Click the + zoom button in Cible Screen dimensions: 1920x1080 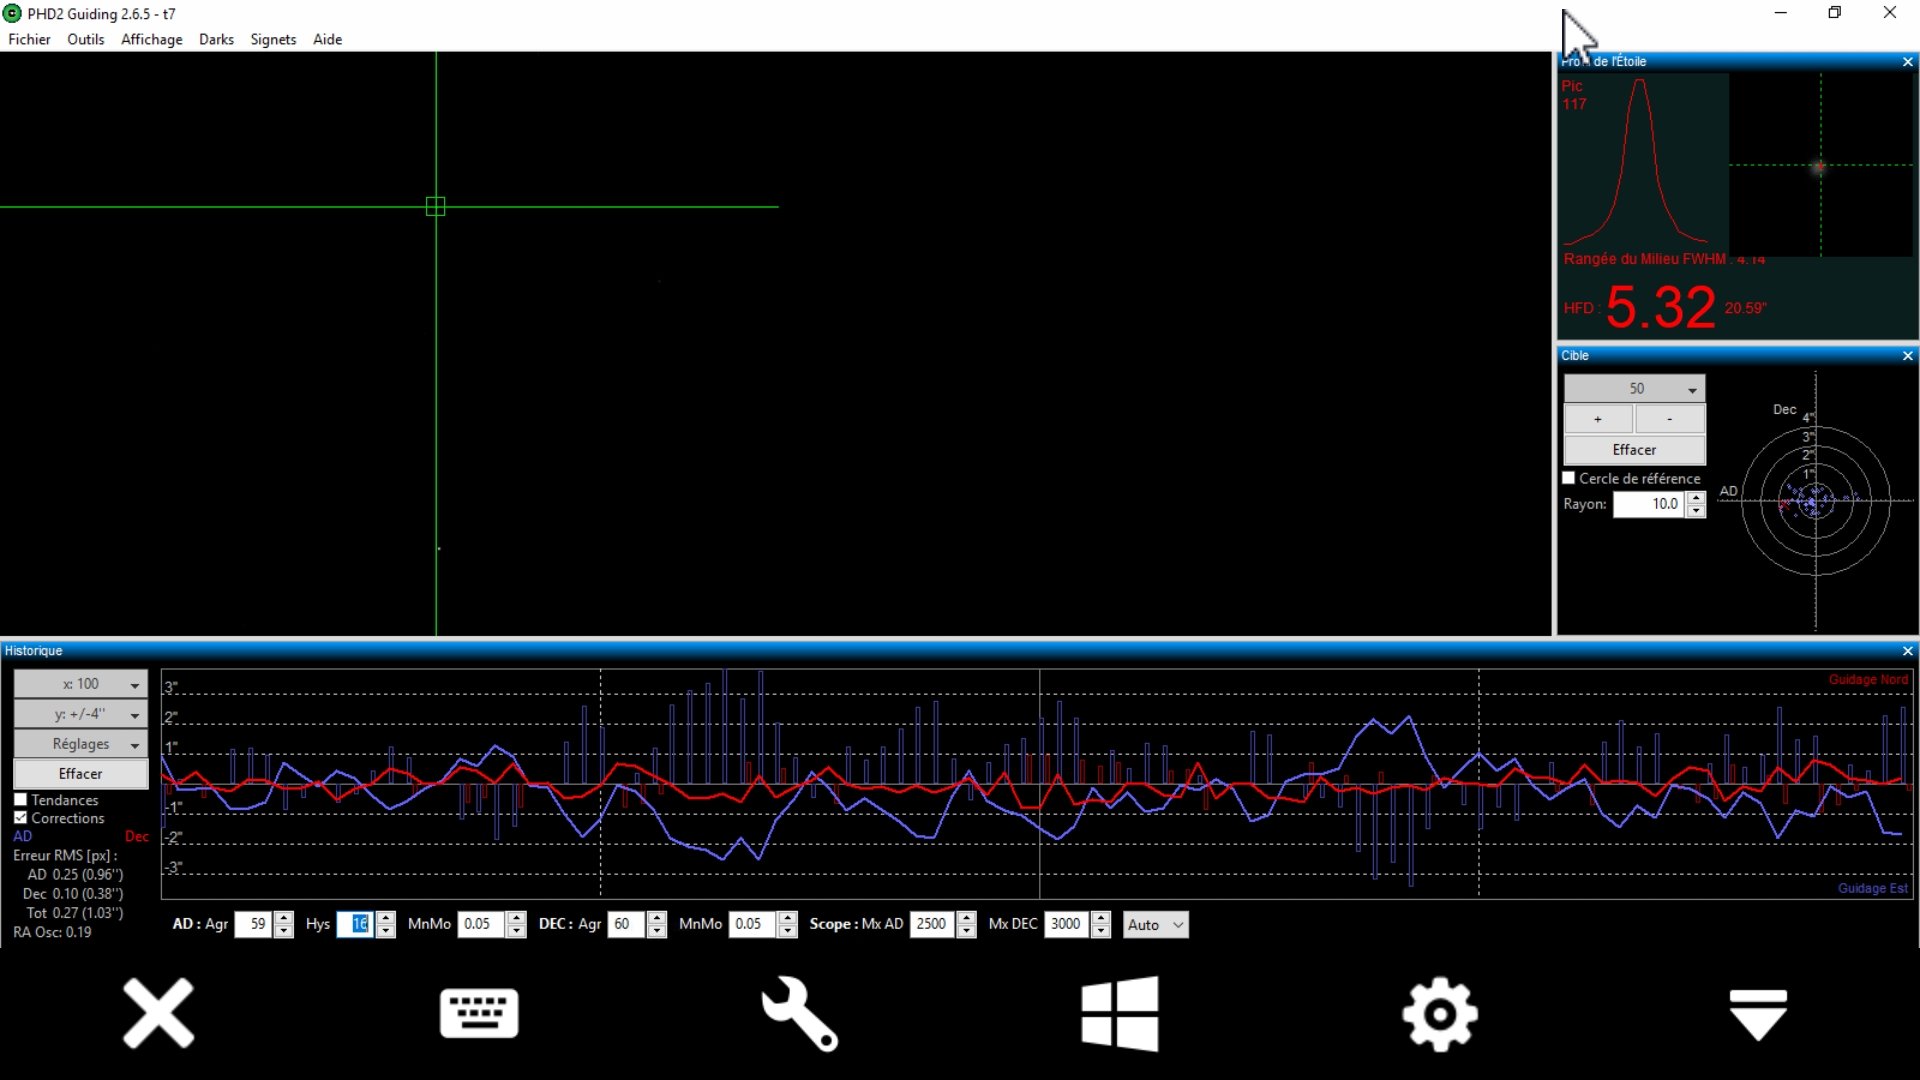pyautogui.click(x=1597, y=419)
